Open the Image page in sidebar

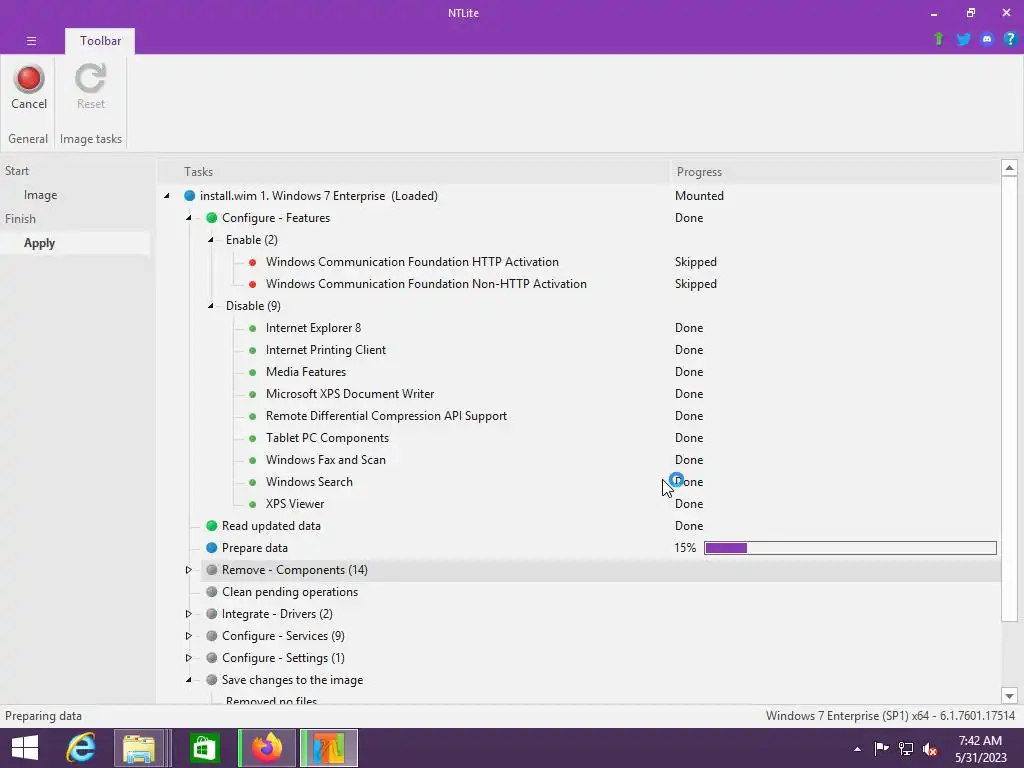pos(40,195)
